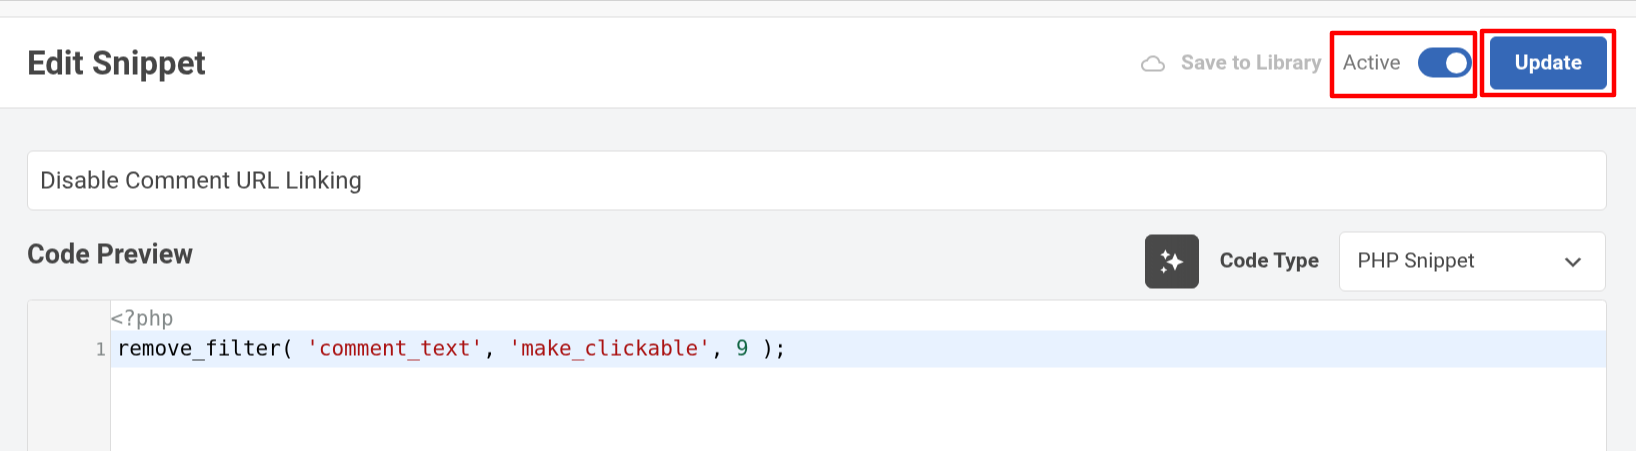Click the 'Code Type' label
Screen dimensions: 1636x451
click(1269, 261)
